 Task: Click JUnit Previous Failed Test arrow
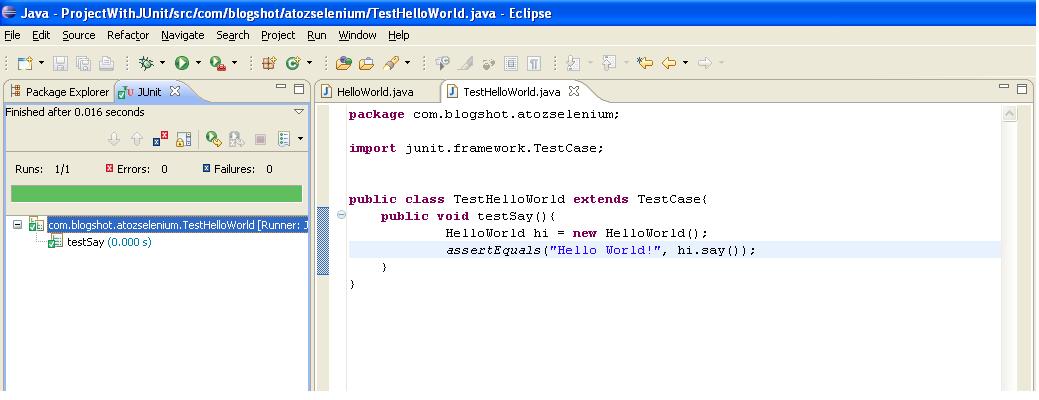tap(137, 139)
